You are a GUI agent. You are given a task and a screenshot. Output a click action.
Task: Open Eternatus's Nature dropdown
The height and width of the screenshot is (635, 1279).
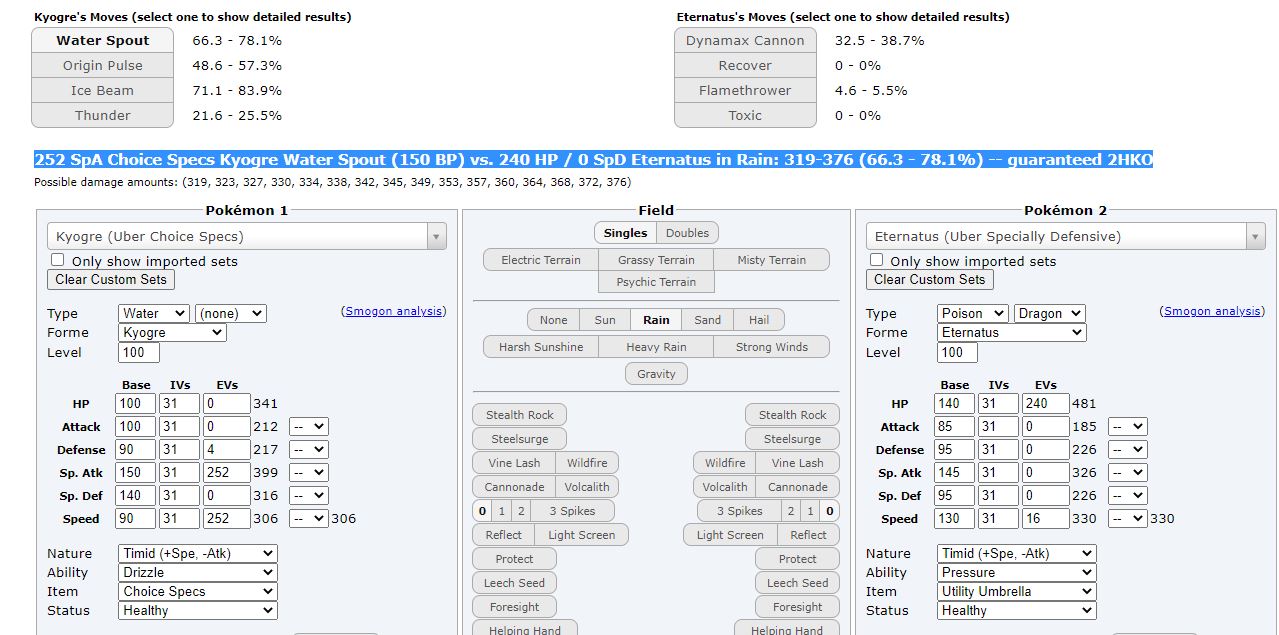coord(1016,553)
